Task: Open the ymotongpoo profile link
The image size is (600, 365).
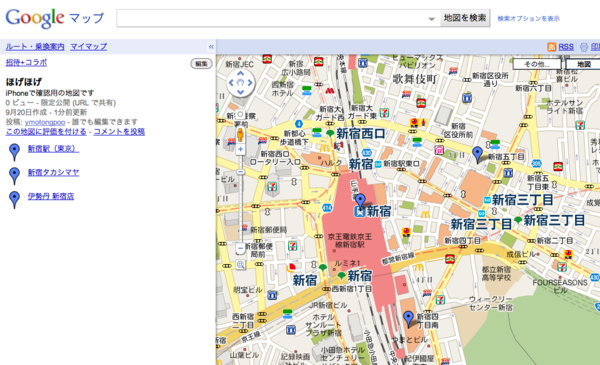Action: point(45,122)
